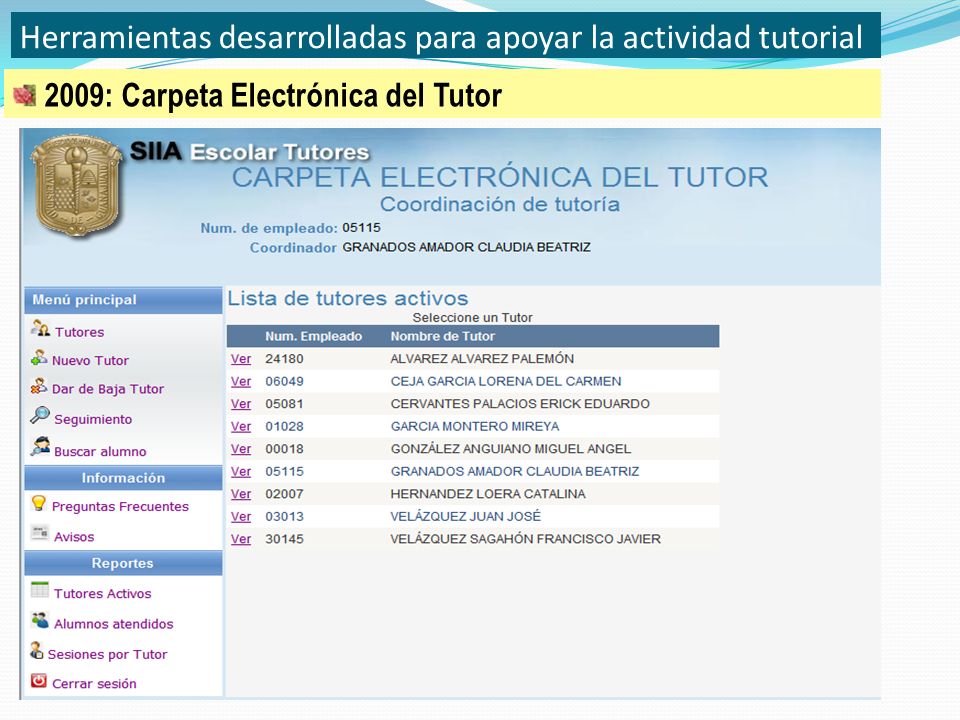Click the name GARCIA MONTERO MIREYA
The height and width of the screenshot is (720, 960).
point(475,427)
